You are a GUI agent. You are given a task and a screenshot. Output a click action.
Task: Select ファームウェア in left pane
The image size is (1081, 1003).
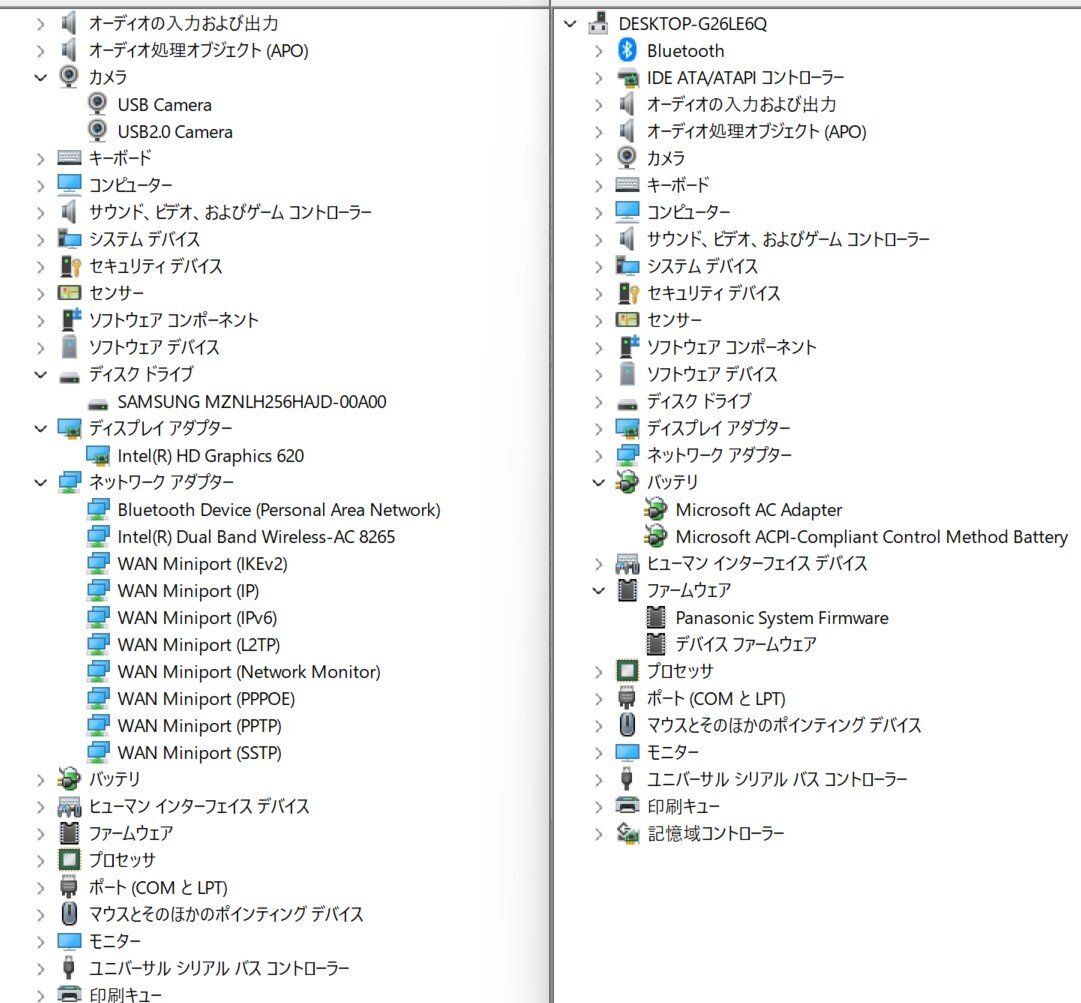(x=130, y=833)
